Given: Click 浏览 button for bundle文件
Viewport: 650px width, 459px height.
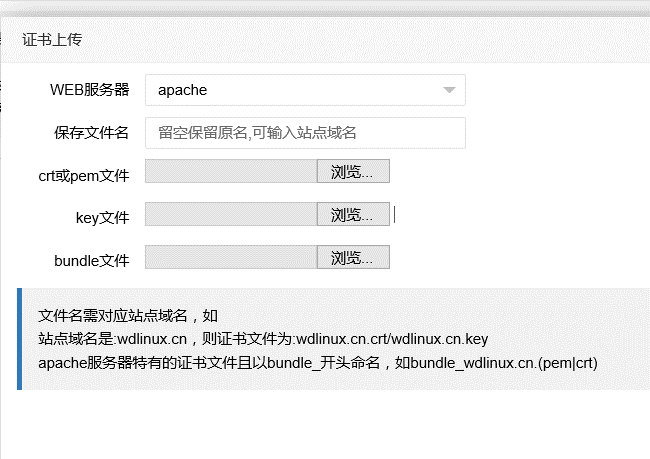Looking at the screenshot, I should pos(353,258).
